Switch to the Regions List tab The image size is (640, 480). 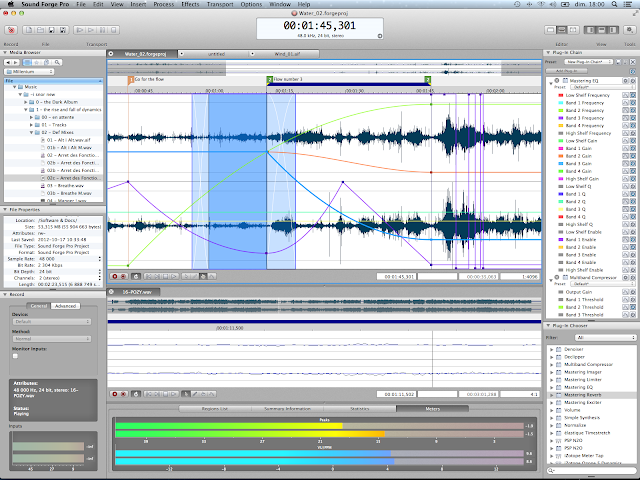coord(215,409)
